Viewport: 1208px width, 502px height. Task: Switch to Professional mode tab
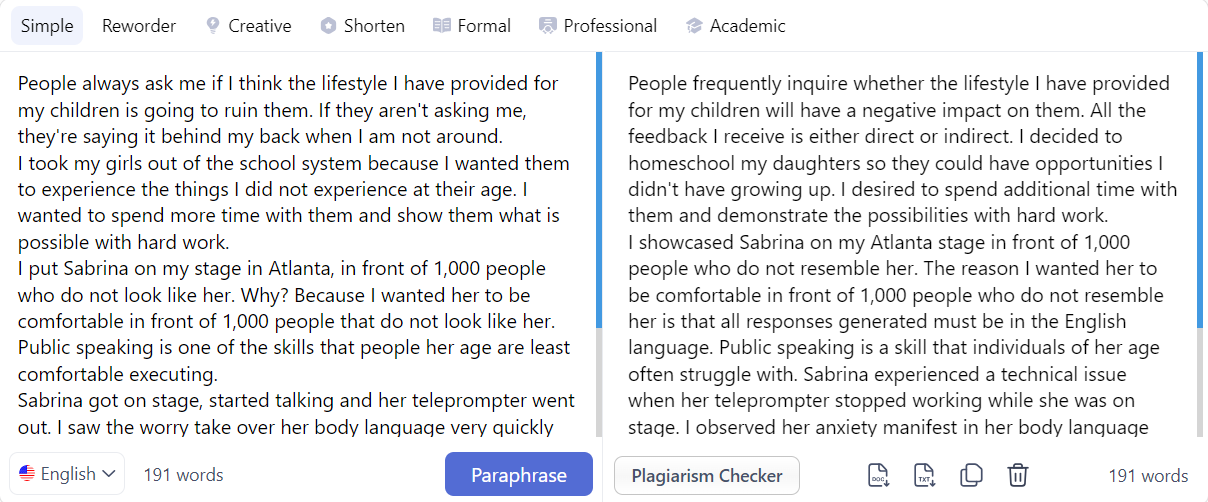[x=598, y=26]
